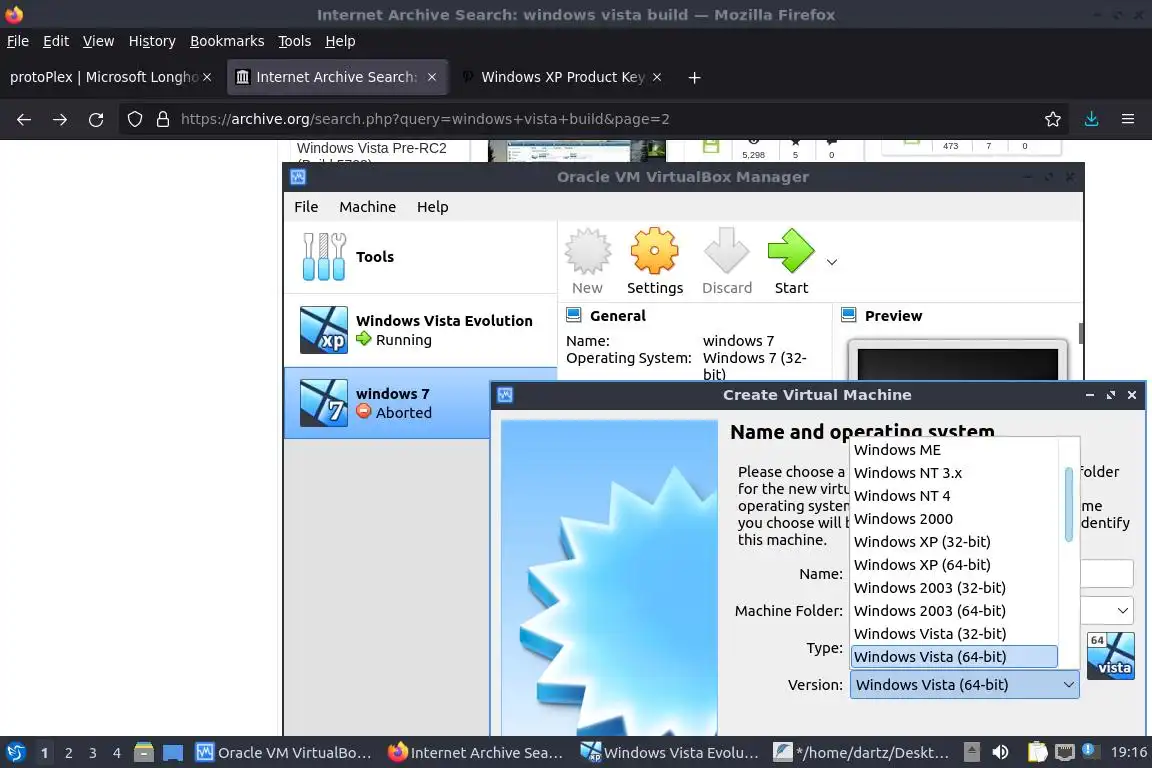Expand the Machine Folder dropdown arrow
Viewport: 1152px width, 768px height.
(x=1122, y=611)
